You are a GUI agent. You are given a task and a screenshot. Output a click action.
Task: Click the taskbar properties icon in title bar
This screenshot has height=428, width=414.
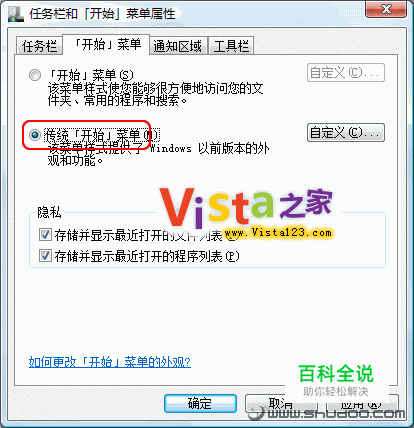click(x=16, y=14)
